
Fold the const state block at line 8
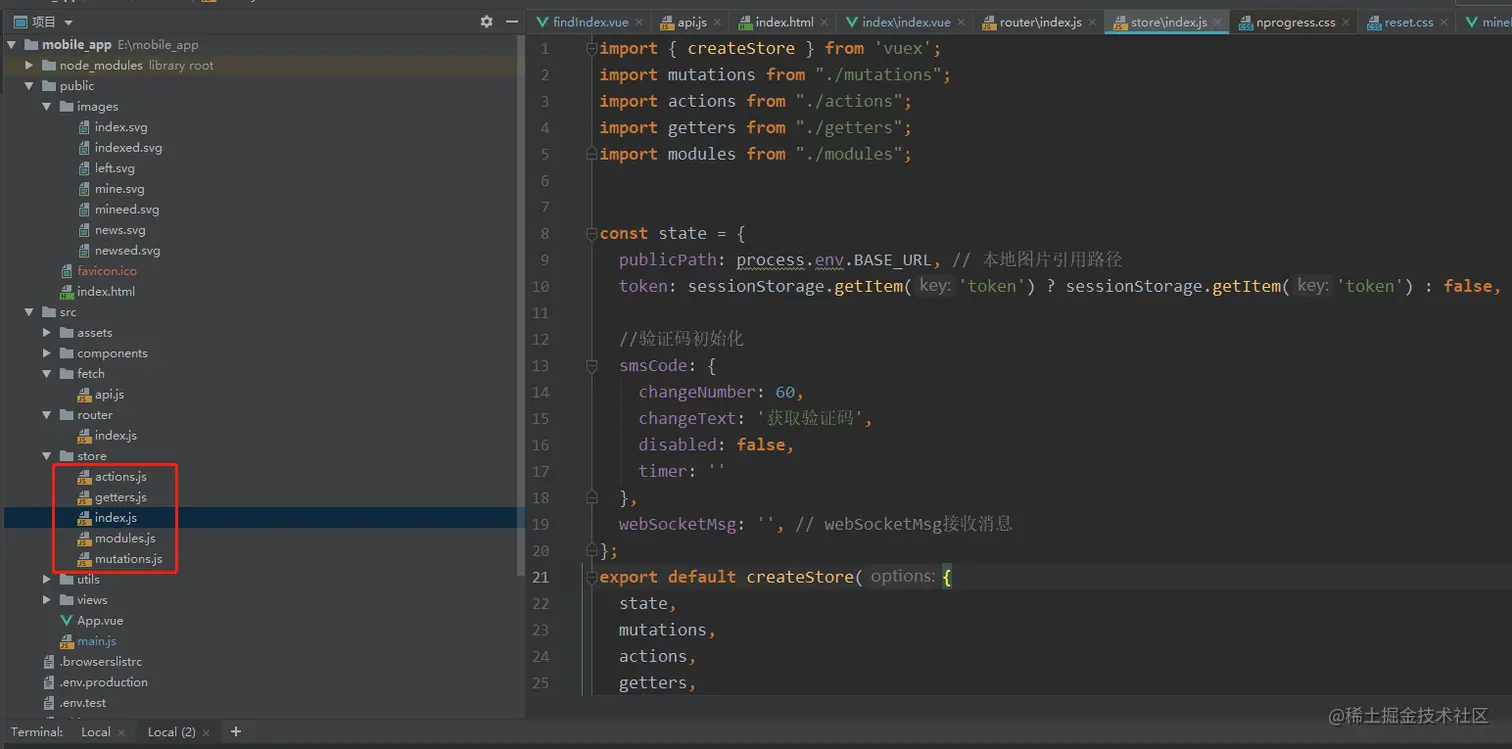[x=591, y=234]
